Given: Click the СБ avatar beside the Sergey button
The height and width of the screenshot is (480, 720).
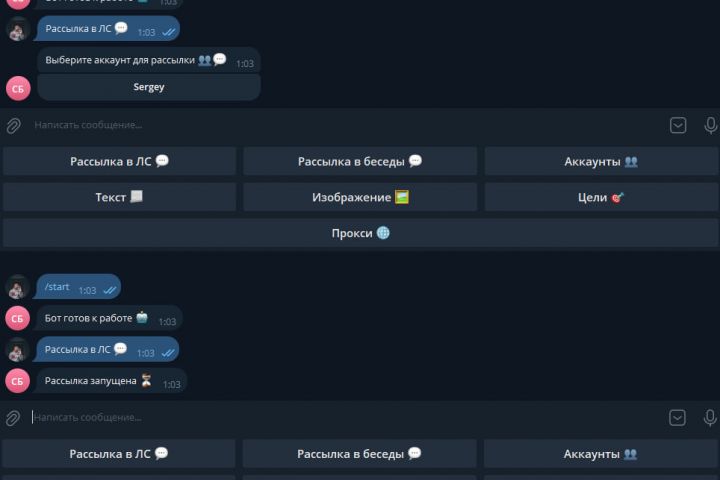Looking at the screenshot, I should coord(18,88).
